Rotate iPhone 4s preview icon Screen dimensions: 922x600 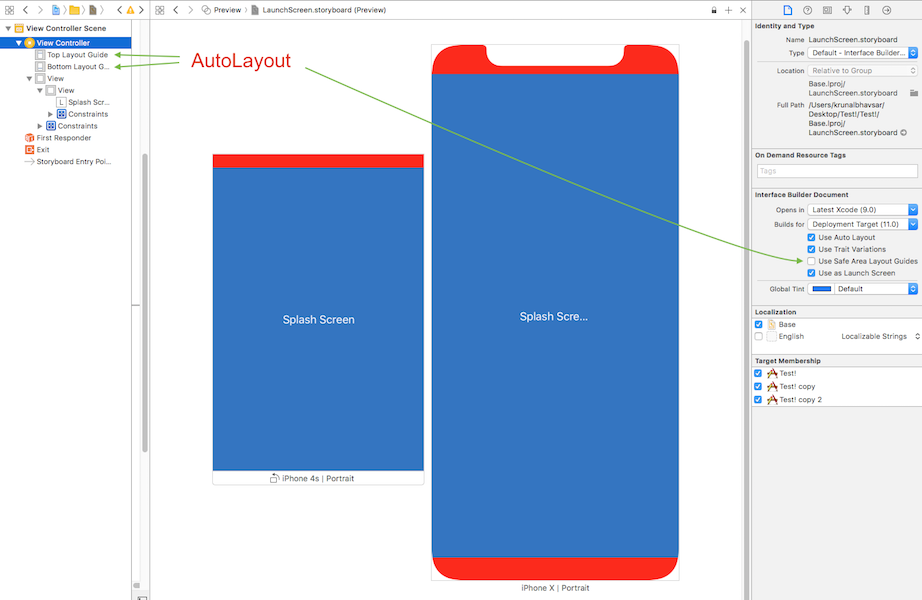click(x=274, y=478)
